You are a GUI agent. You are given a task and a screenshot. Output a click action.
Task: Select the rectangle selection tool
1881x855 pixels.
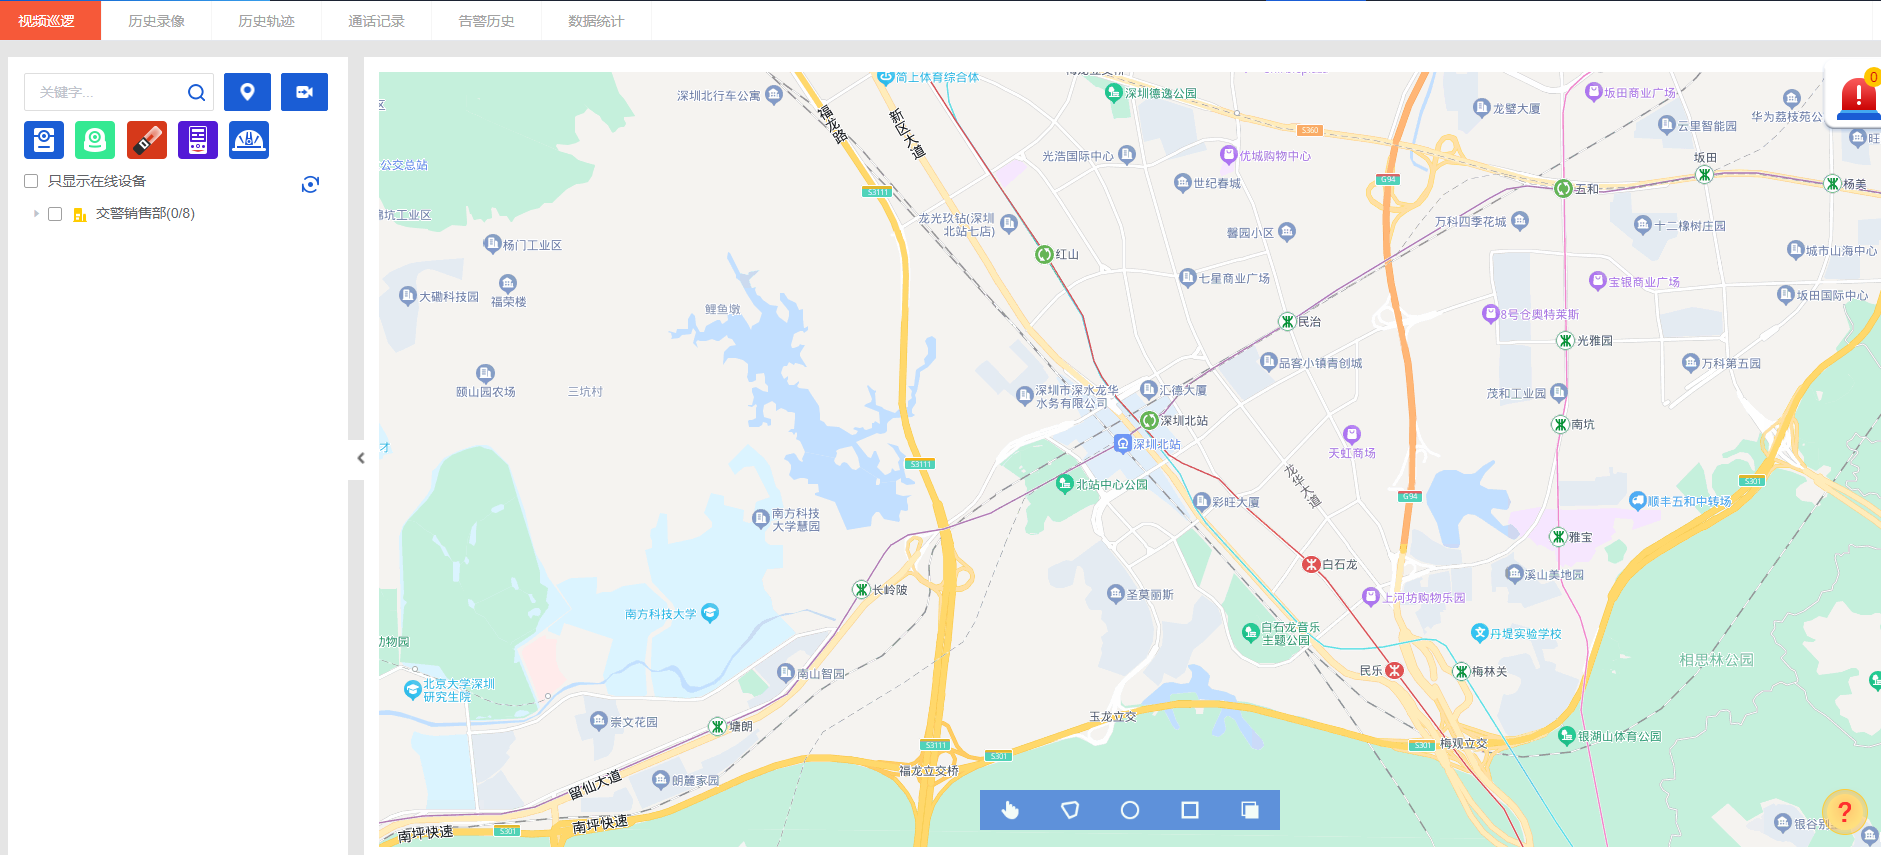coord(1190,810)
